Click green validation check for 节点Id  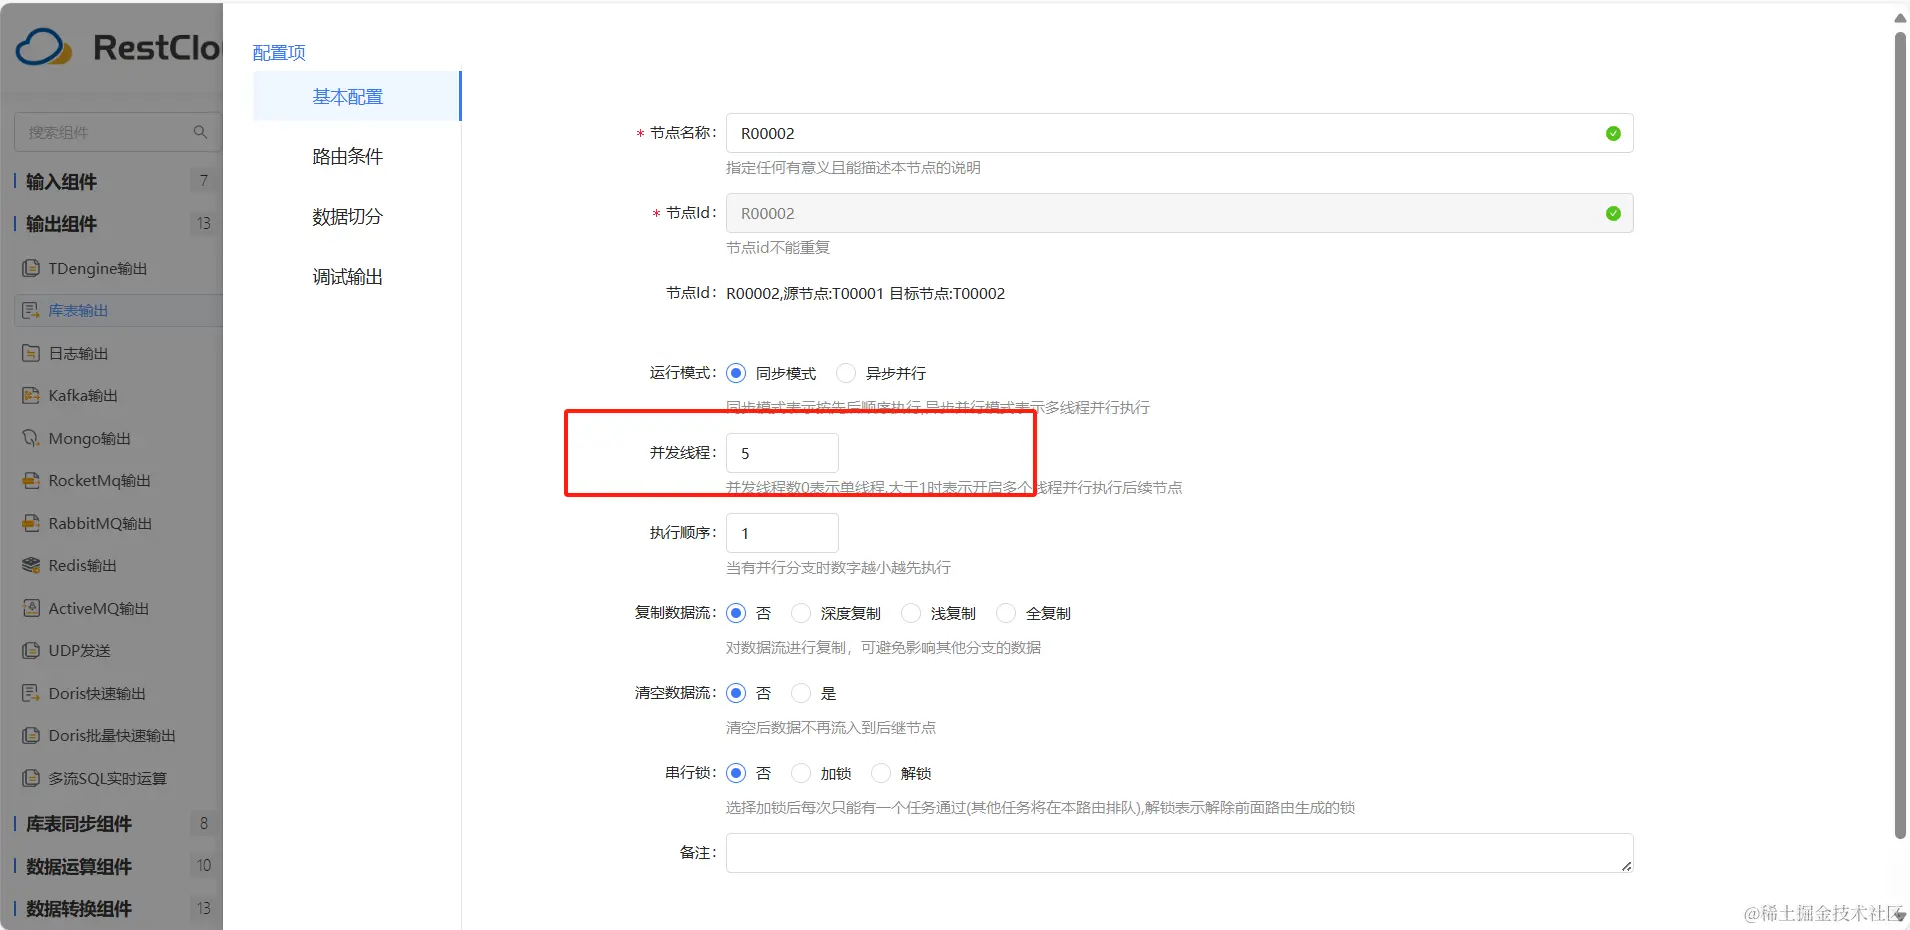(1613, 213)
